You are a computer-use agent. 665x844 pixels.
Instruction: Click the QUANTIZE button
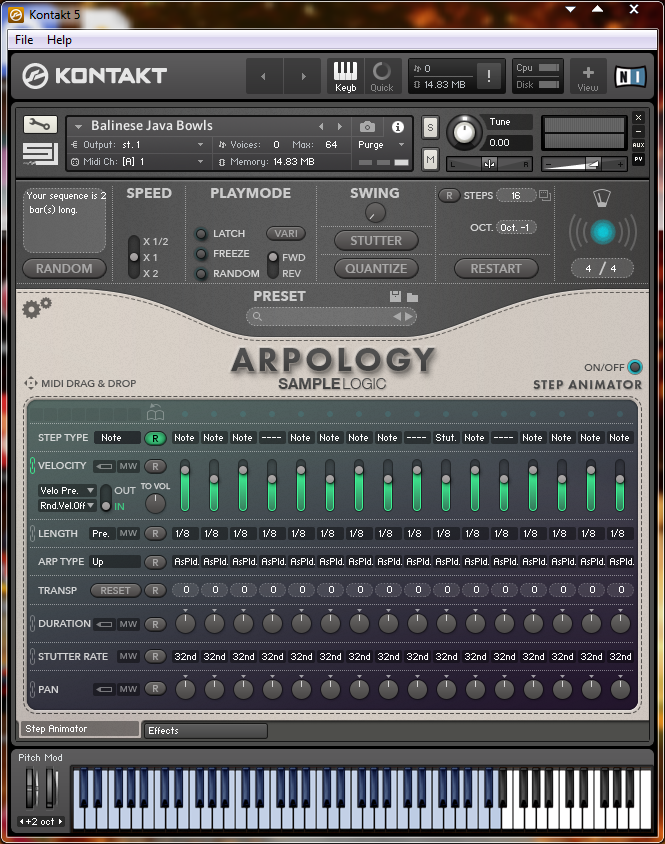(x=376, y=268)
